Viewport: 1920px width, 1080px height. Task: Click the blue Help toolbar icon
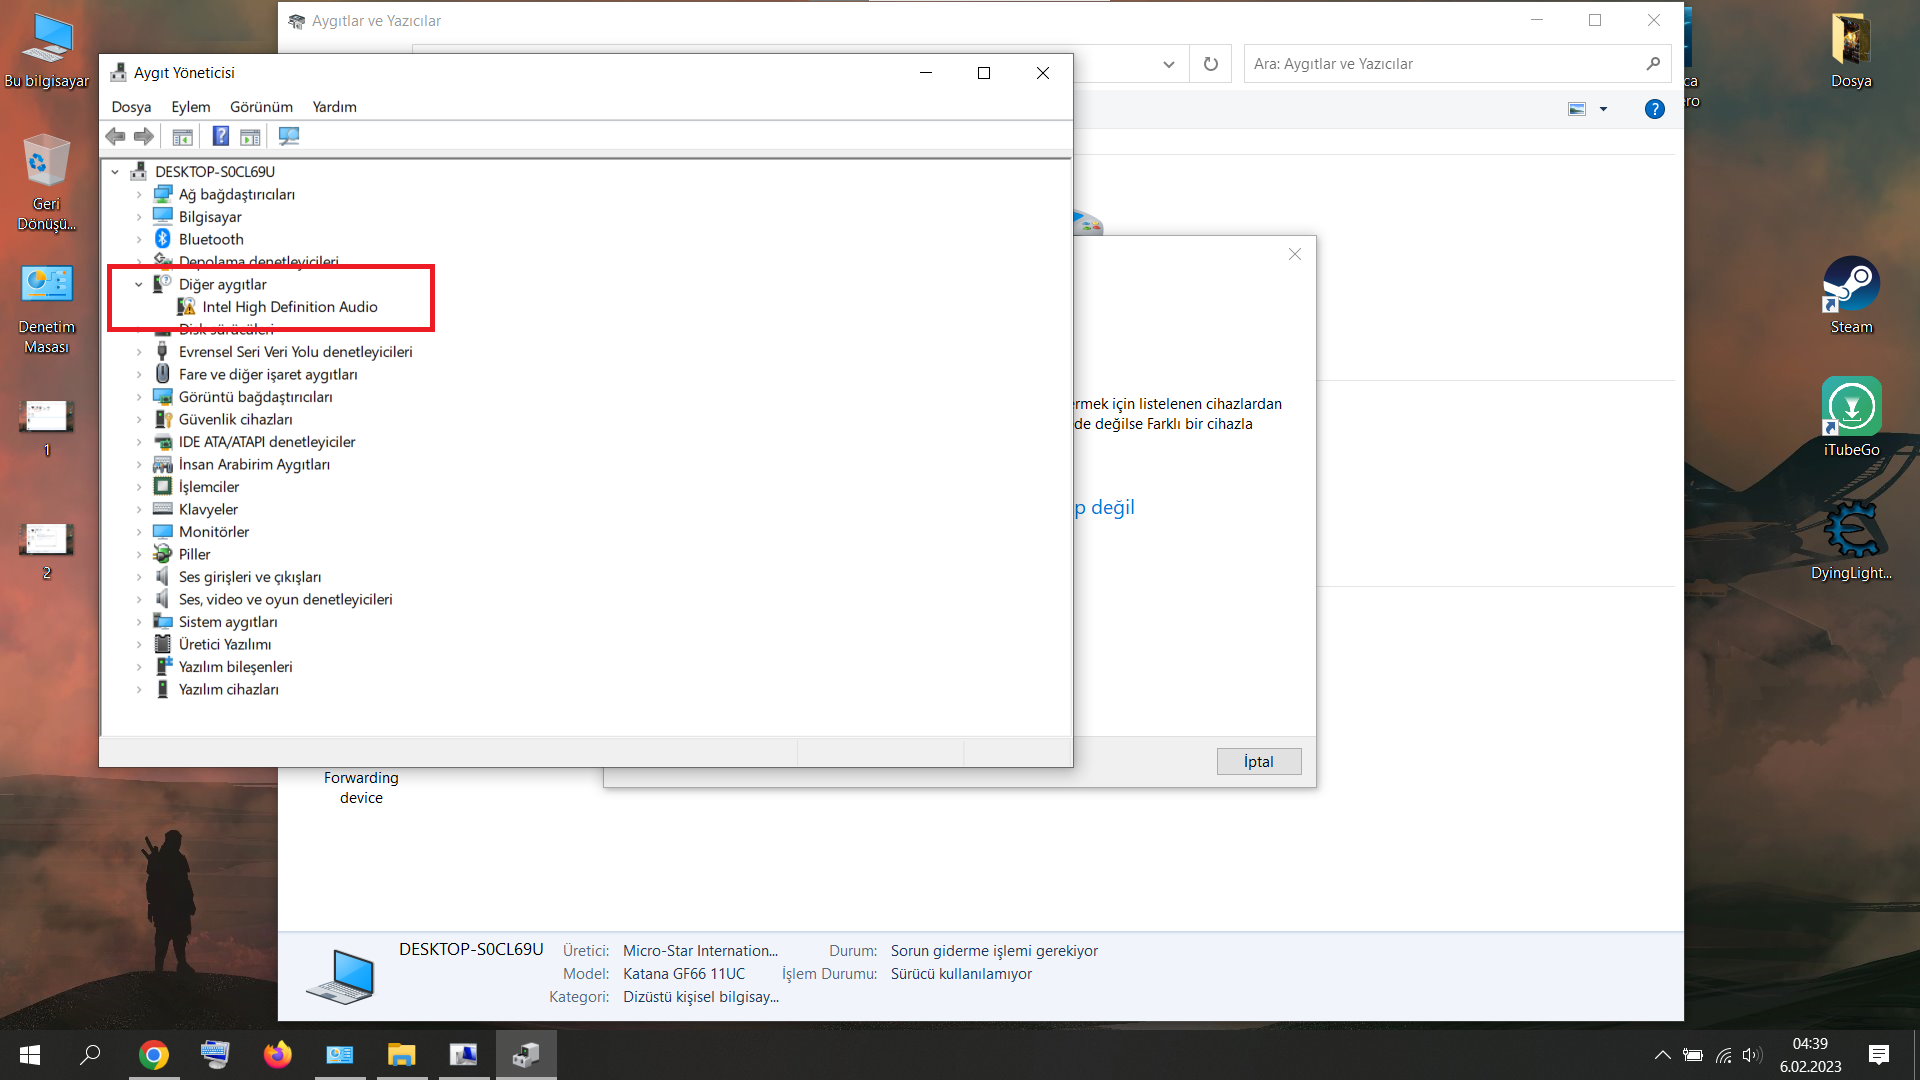tap(221, 136)
